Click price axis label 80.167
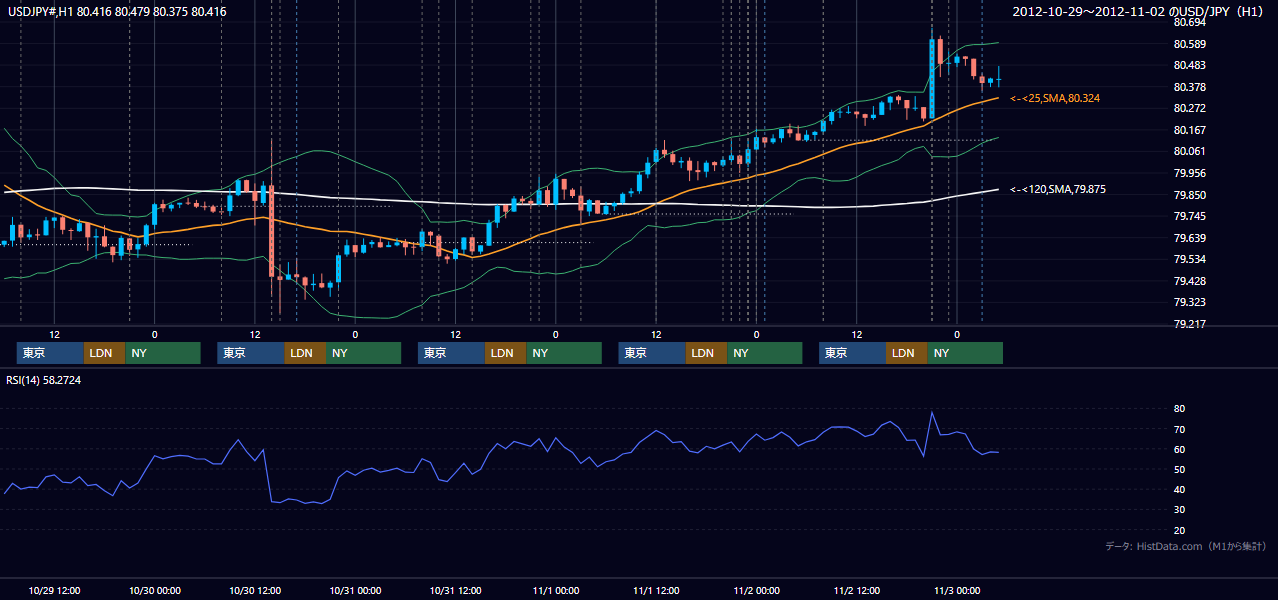Image resolution: width=1278 pixels, height=600 pixels. [1188, 130]
